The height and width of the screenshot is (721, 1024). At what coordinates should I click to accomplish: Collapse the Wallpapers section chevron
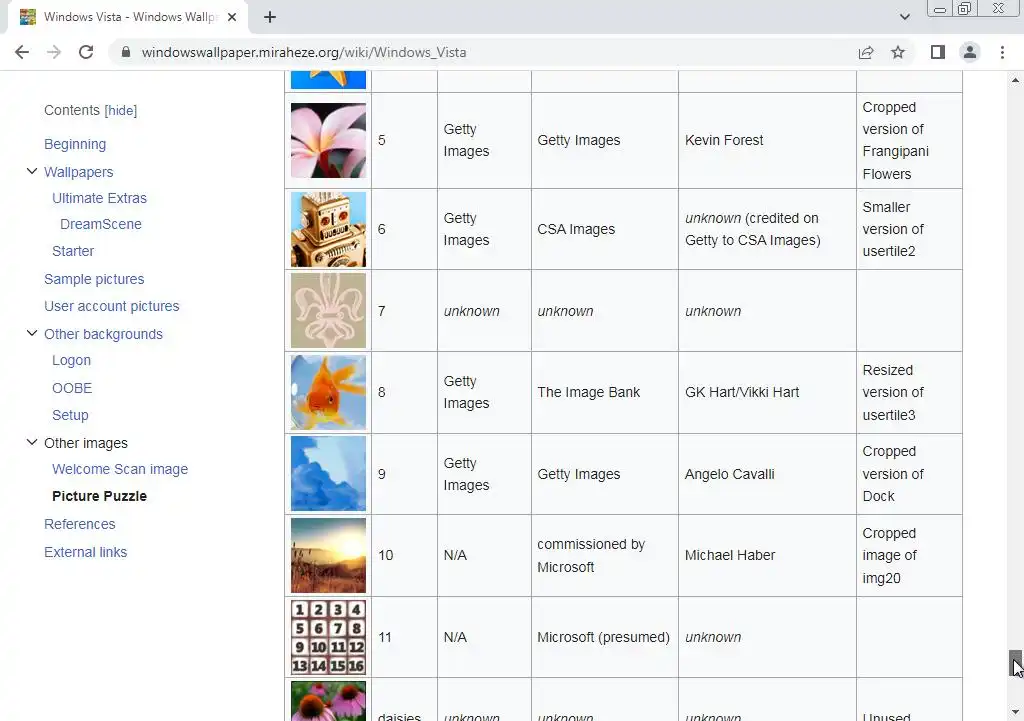tap(31, 171)
